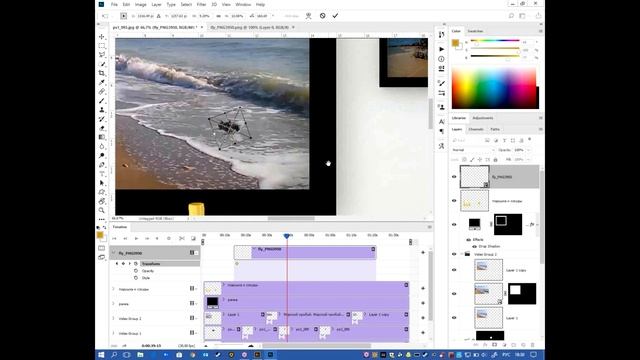Switch to the Channels tab
The width and height of the screenshot is (640, 360).
coord(476,129)
